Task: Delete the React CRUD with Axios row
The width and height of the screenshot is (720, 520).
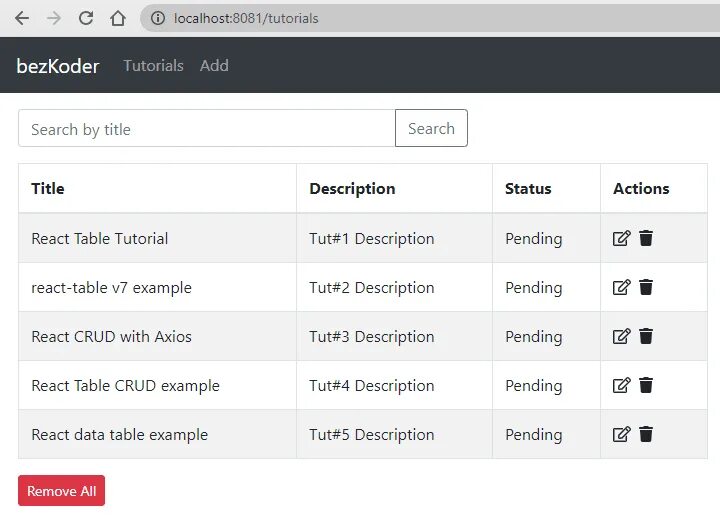Action: [646, 336]
